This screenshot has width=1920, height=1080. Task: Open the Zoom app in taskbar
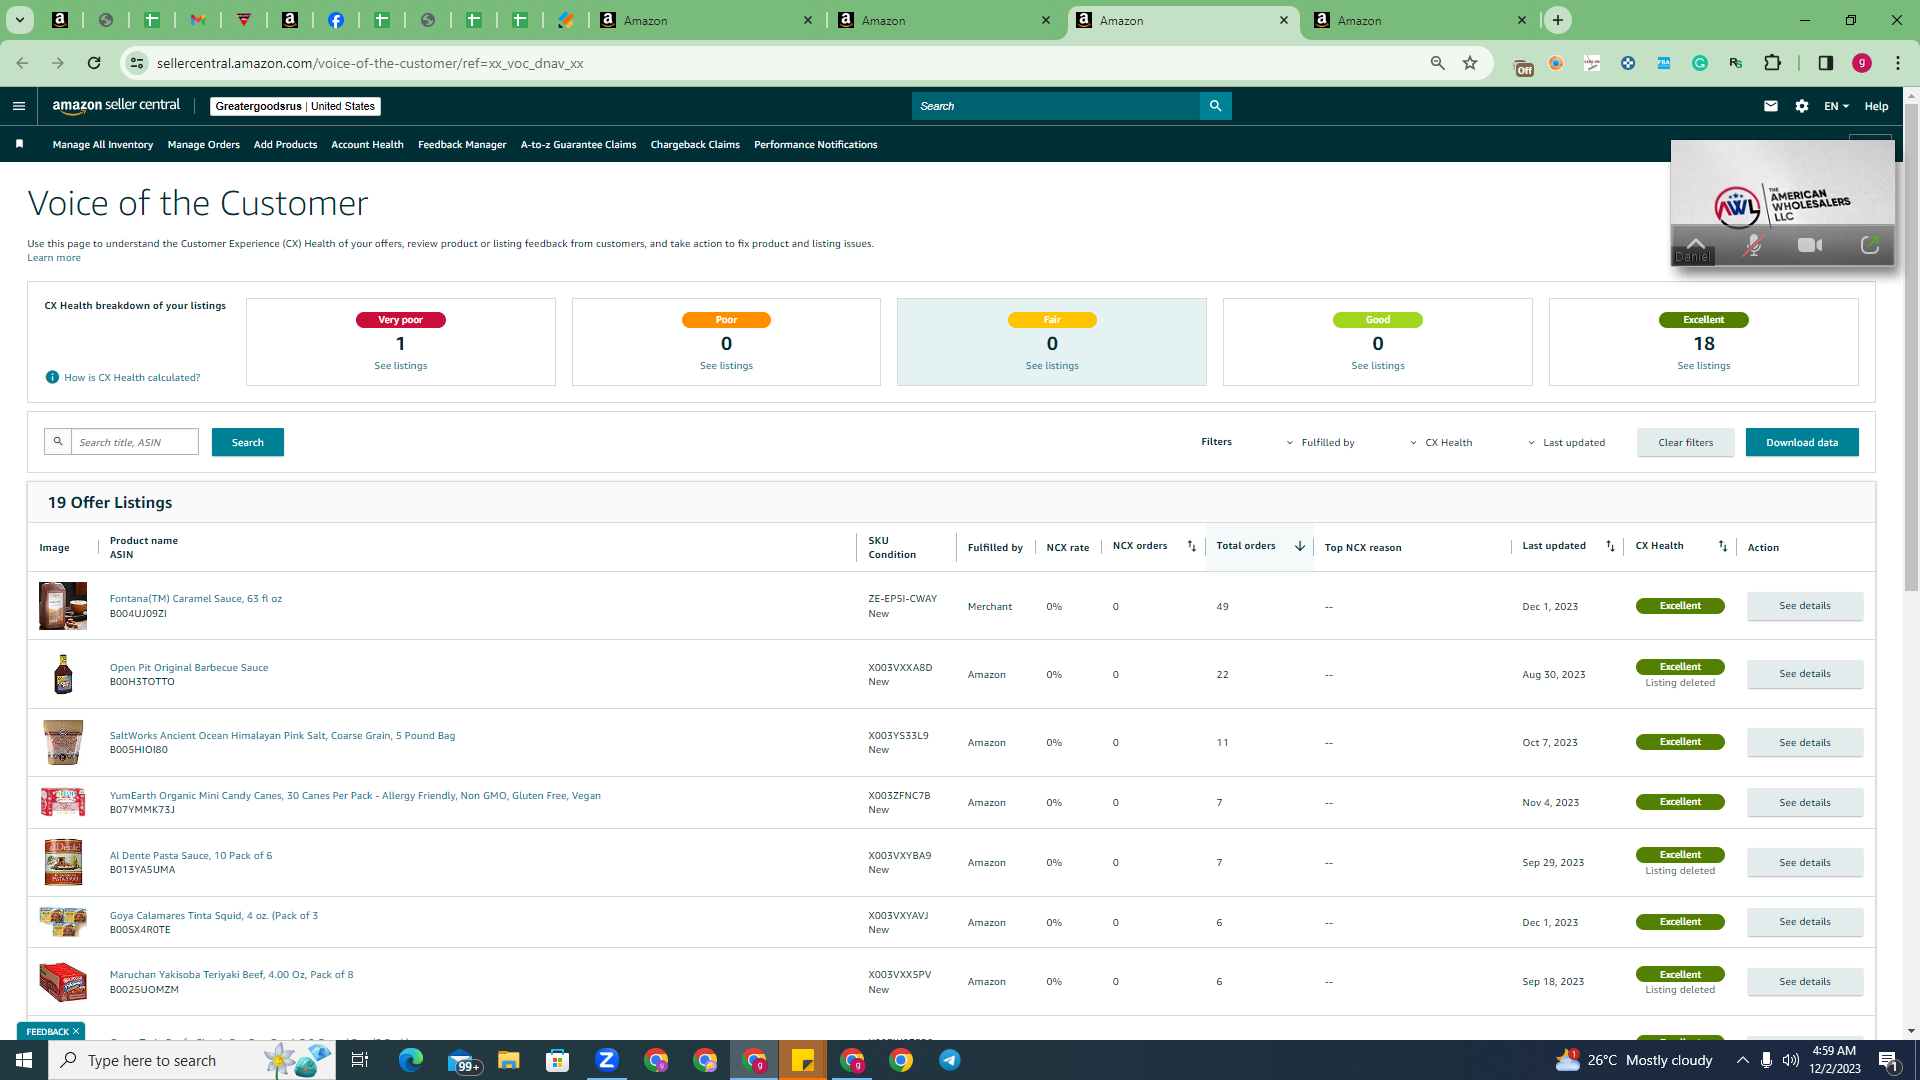pos(607,1060)
